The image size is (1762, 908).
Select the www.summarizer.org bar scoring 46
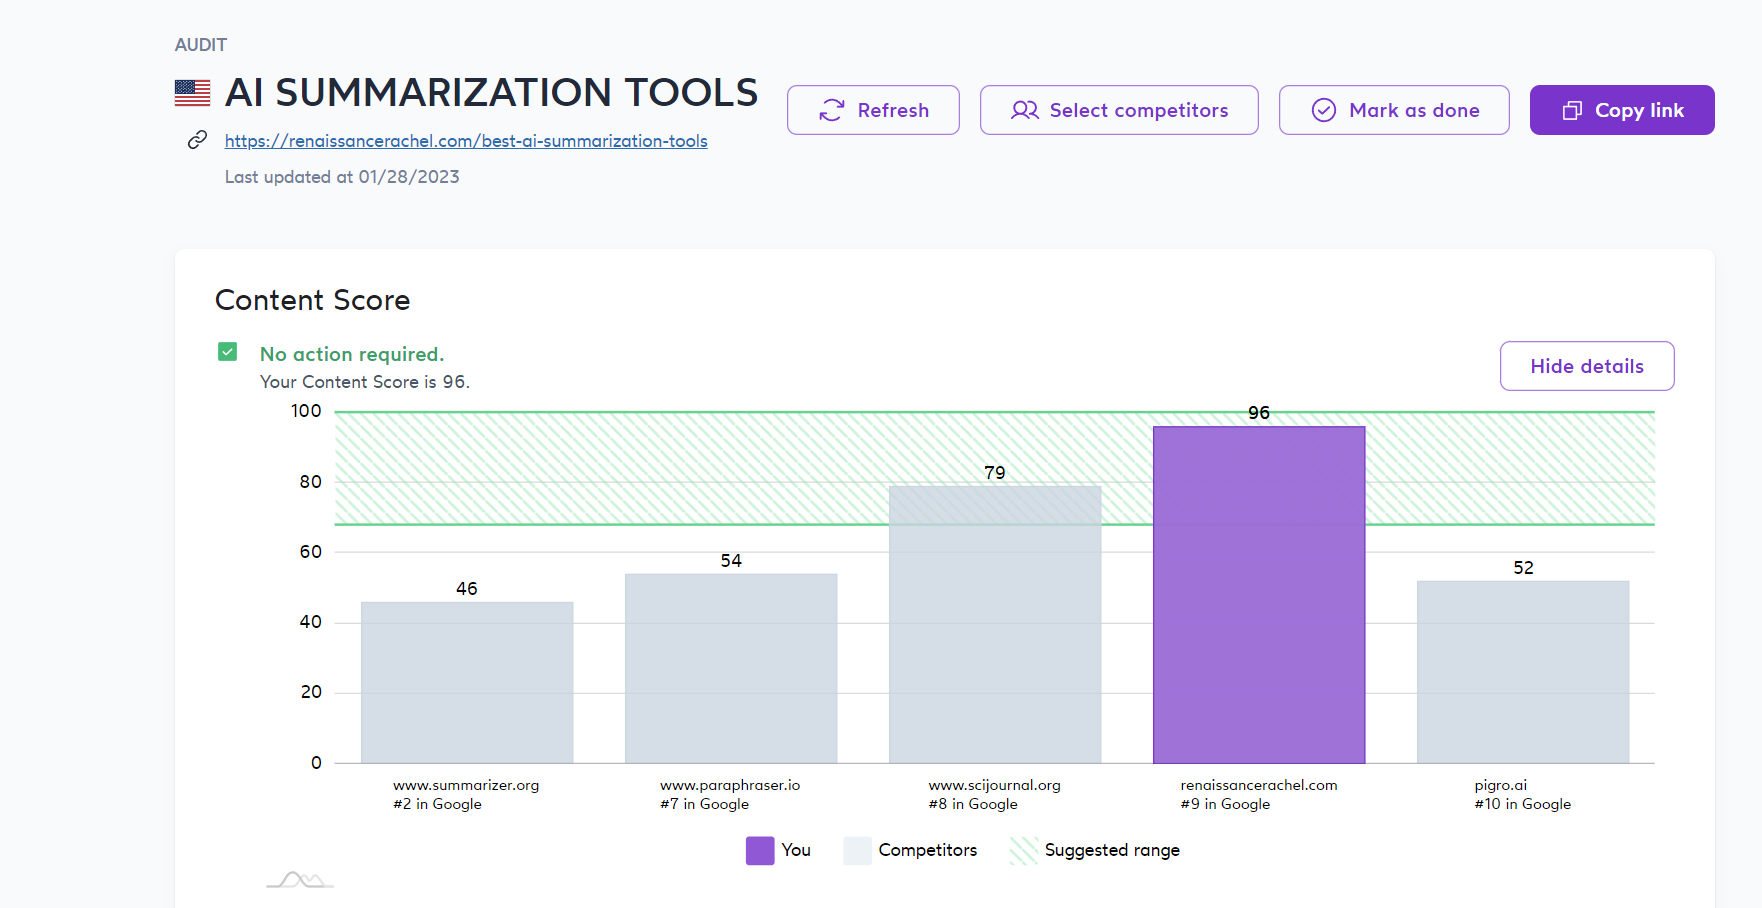(467, 682)
